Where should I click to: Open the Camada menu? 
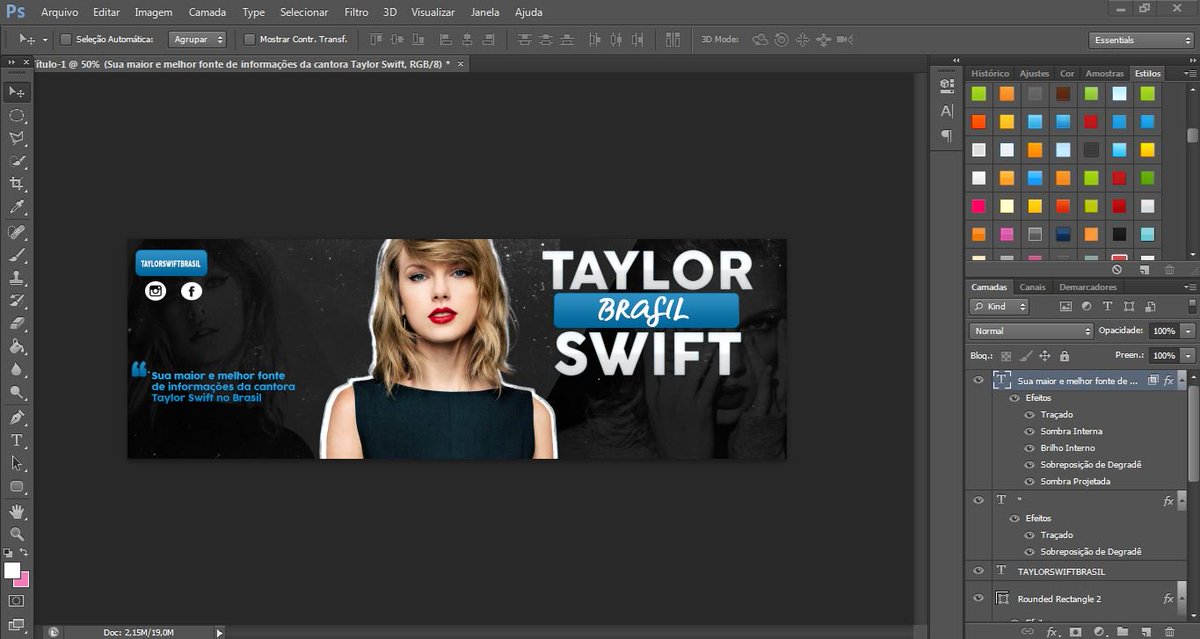(207, 12)
